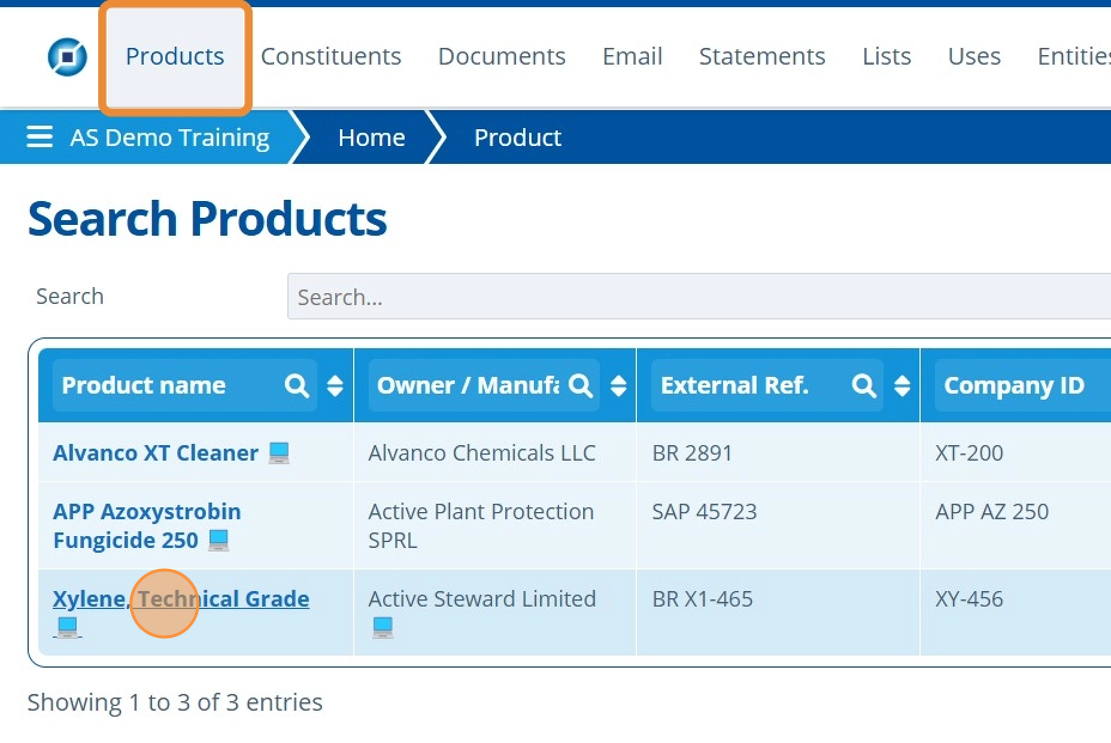Sort by the Owner / Manufacturer column
This screenshot has width=1111, height=743.
pos(618,386)
